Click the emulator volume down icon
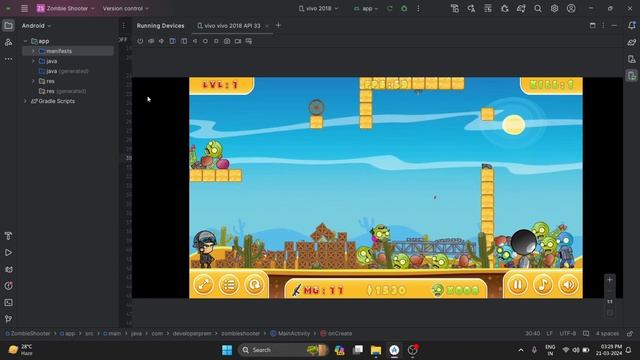The image size is (640, 360). coord(162,41)
